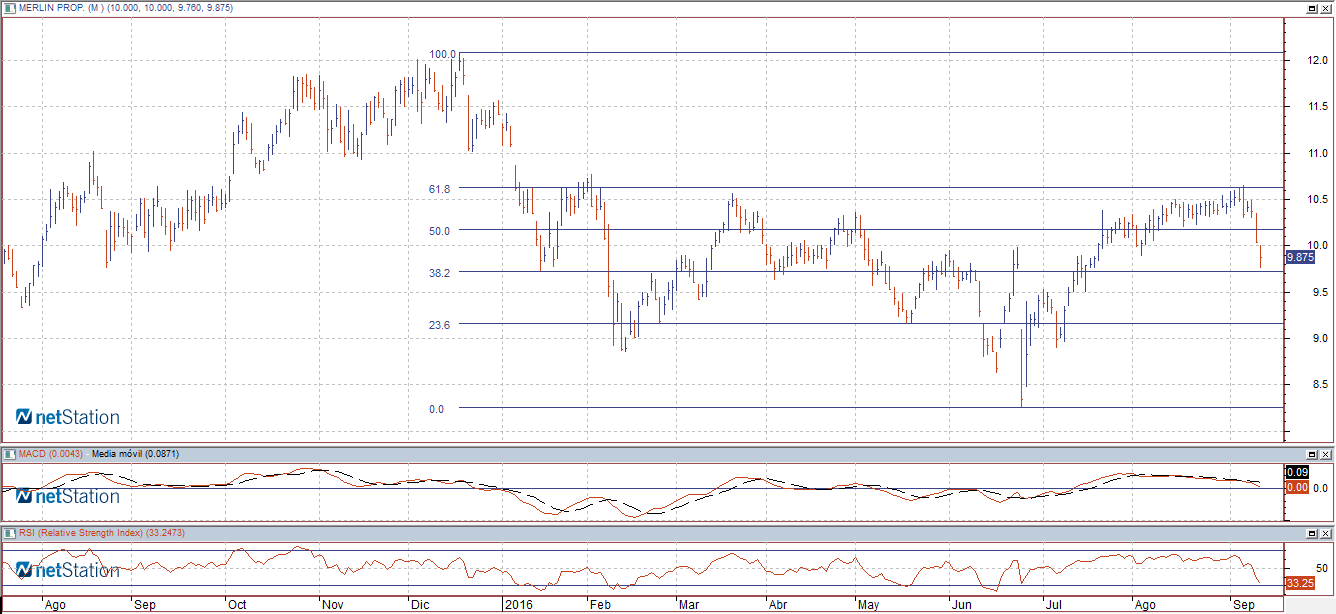Maximize the MERLIN PROP. price panel
Viewport: 1336px width, 614px height.
coord(1311,7)
